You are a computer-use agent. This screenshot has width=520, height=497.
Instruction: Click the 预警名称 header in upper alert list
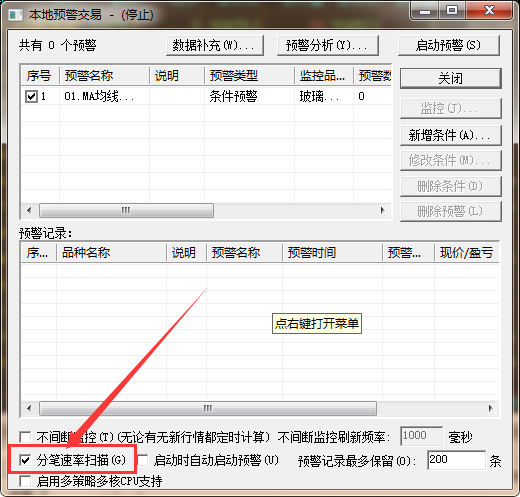(x=104, y=76)
